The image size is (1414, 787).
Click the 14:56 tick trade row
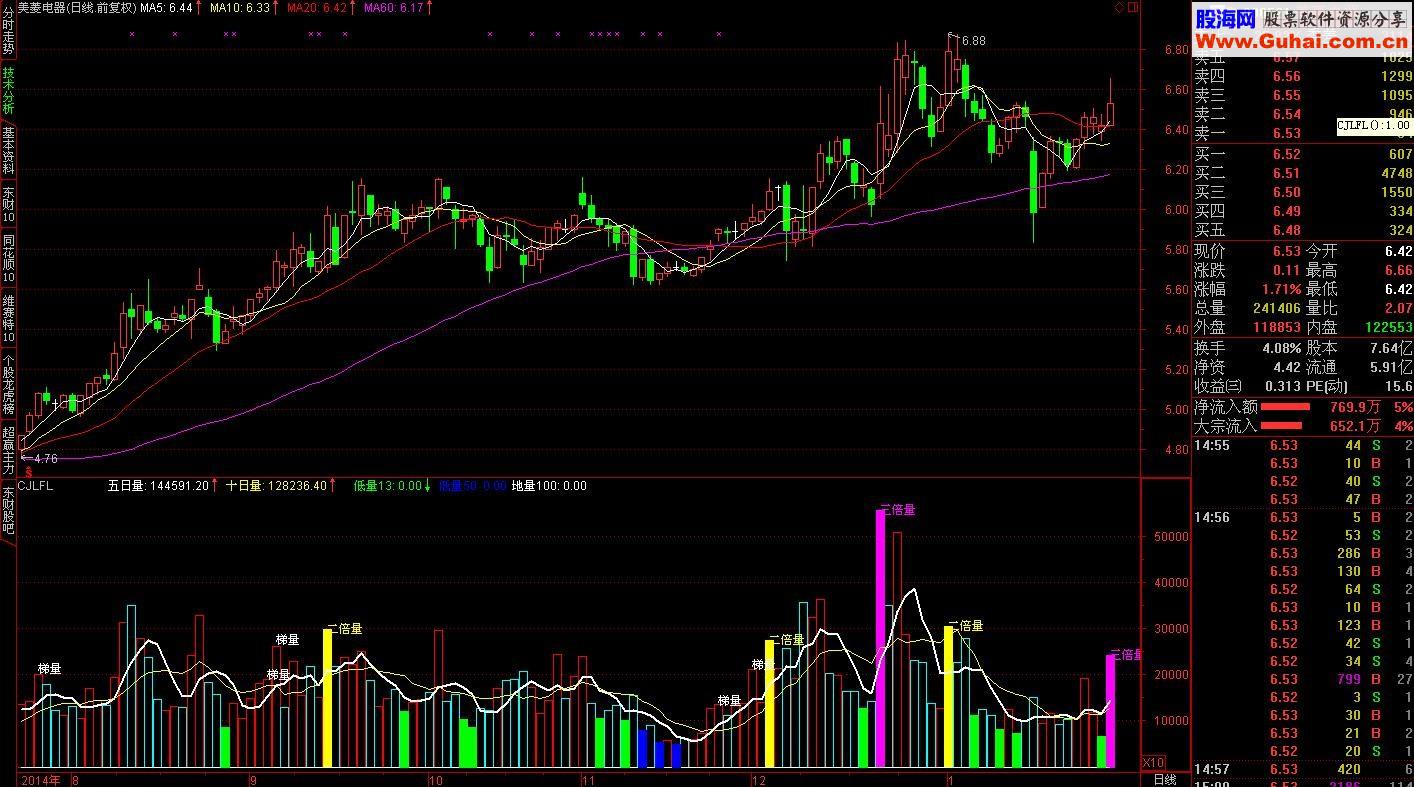coord(1303,517)
